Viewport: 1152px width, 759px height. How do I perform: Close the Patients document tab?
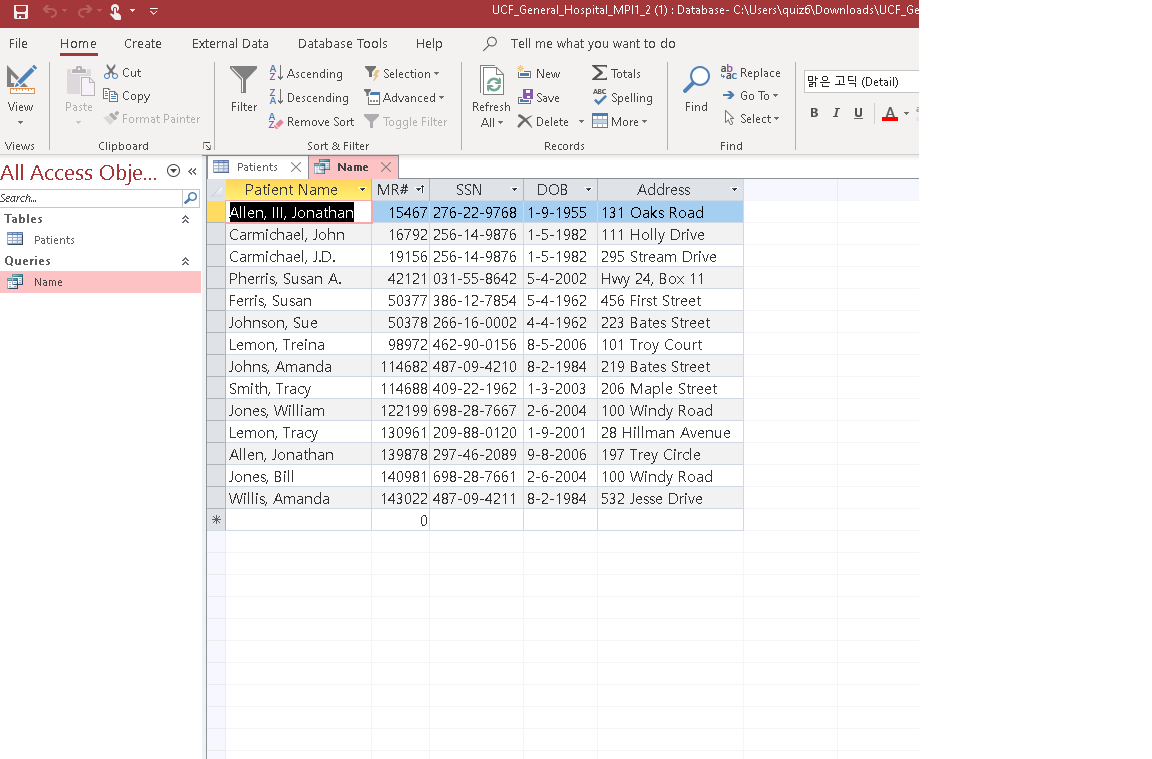pos(295,167)
